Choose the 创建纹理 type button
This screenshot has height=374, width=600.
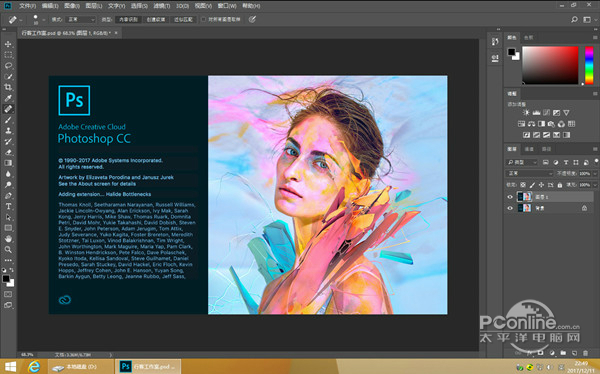(x=156, y=19)
